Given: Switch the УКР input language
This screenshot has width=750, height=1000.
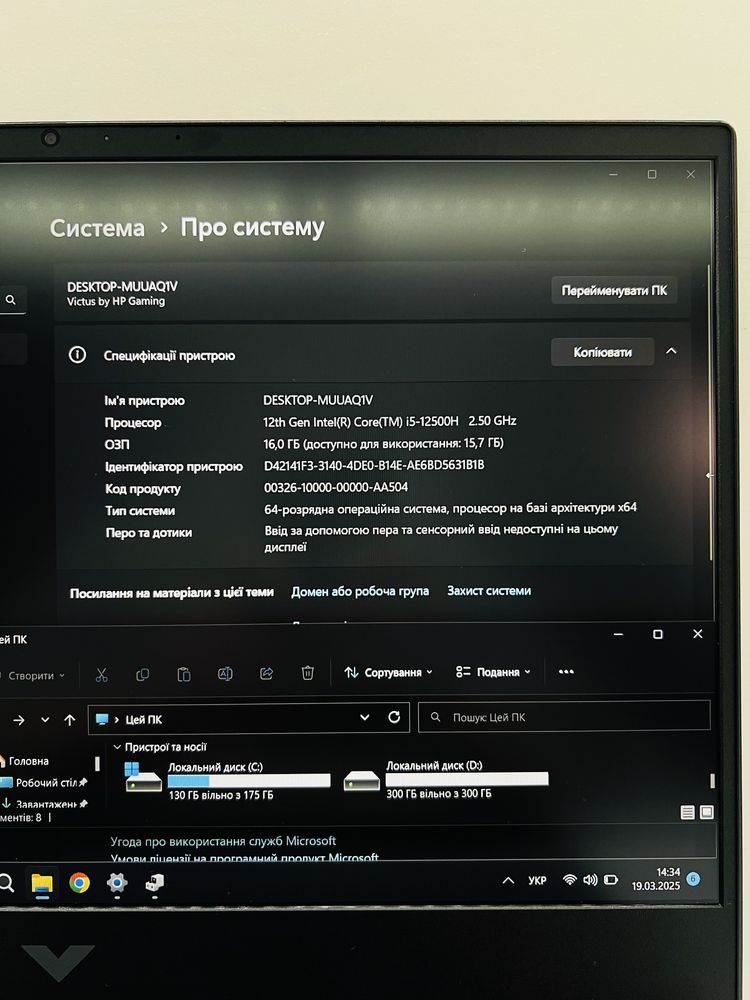Looking at the screenshot, I should point(537,880).
